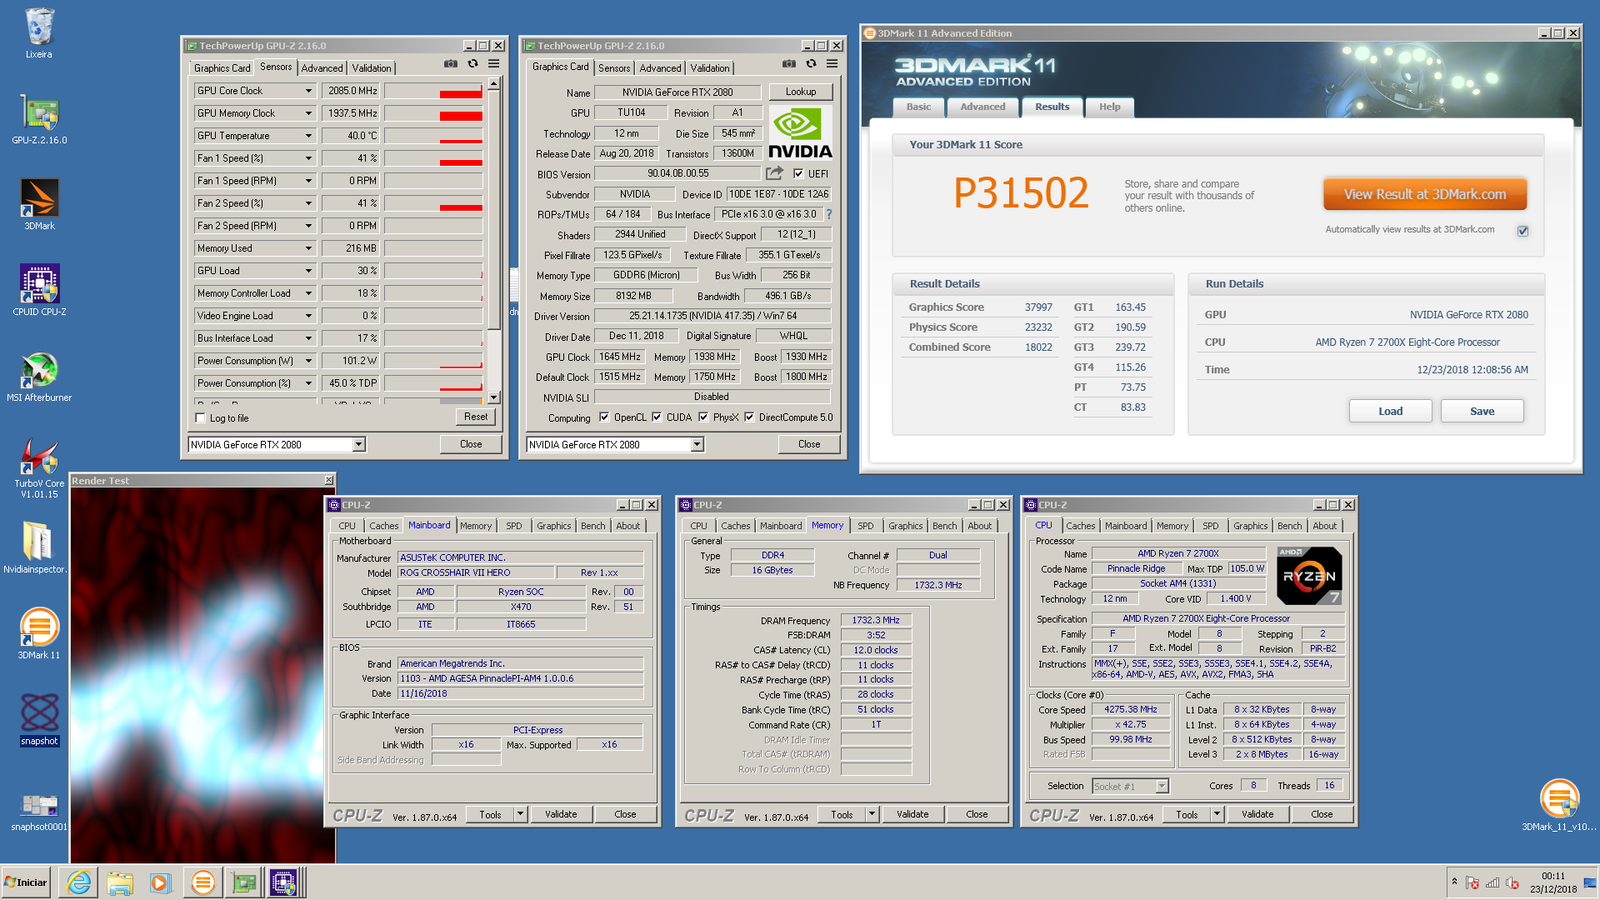Click the Lookup button in GPU-Z

(x=801, y=91)
